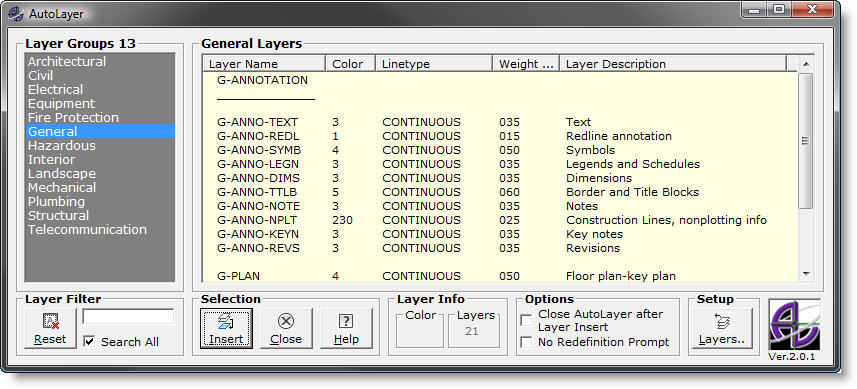Open Help from the Selection group

[x=346, y=328]
